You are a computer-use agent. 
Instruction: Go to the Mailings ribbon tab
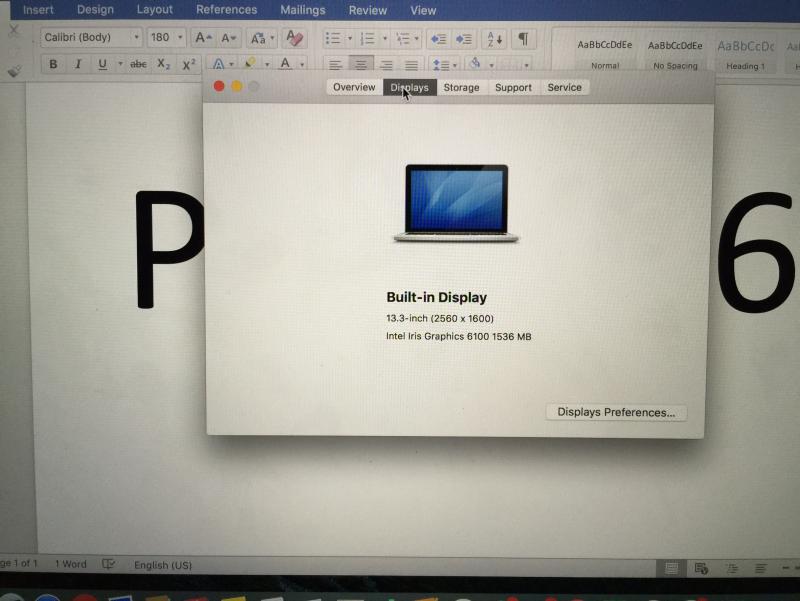(303, 10)
